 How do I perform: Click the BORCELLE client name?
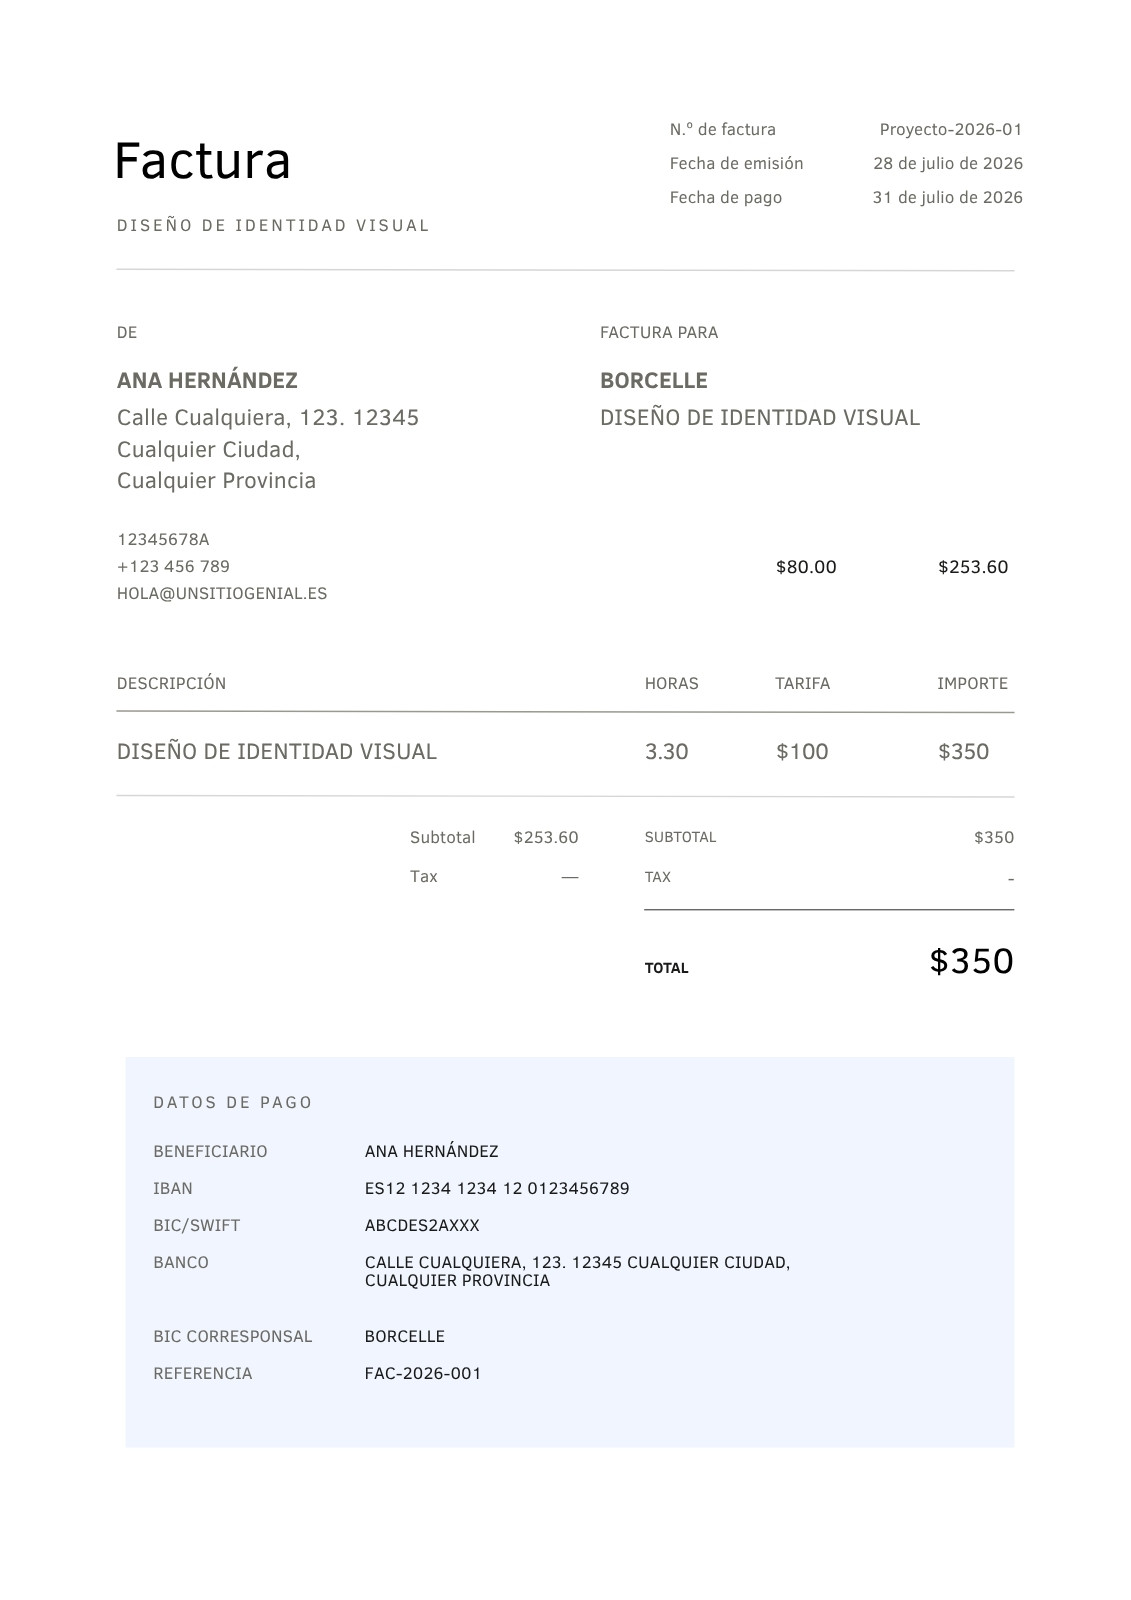pos(654,380)
